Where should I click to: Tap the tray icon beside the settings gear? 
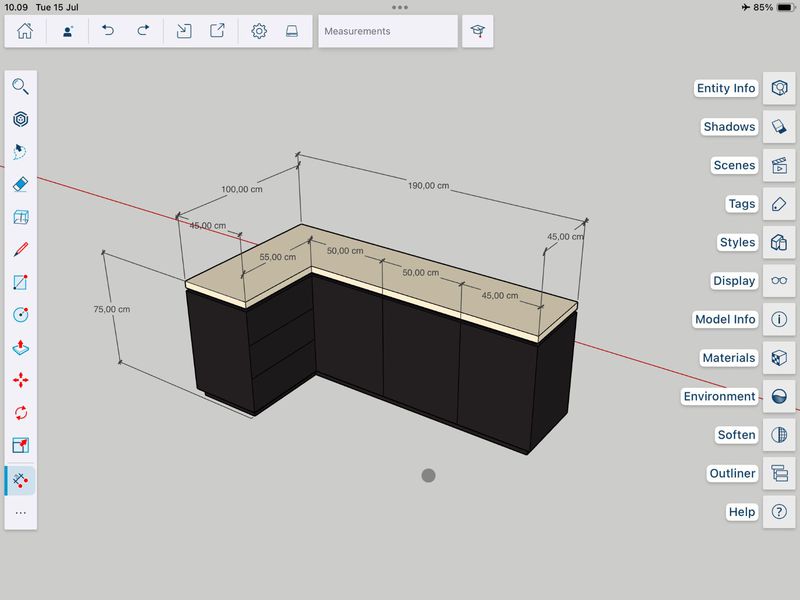[x=292, y=31]
